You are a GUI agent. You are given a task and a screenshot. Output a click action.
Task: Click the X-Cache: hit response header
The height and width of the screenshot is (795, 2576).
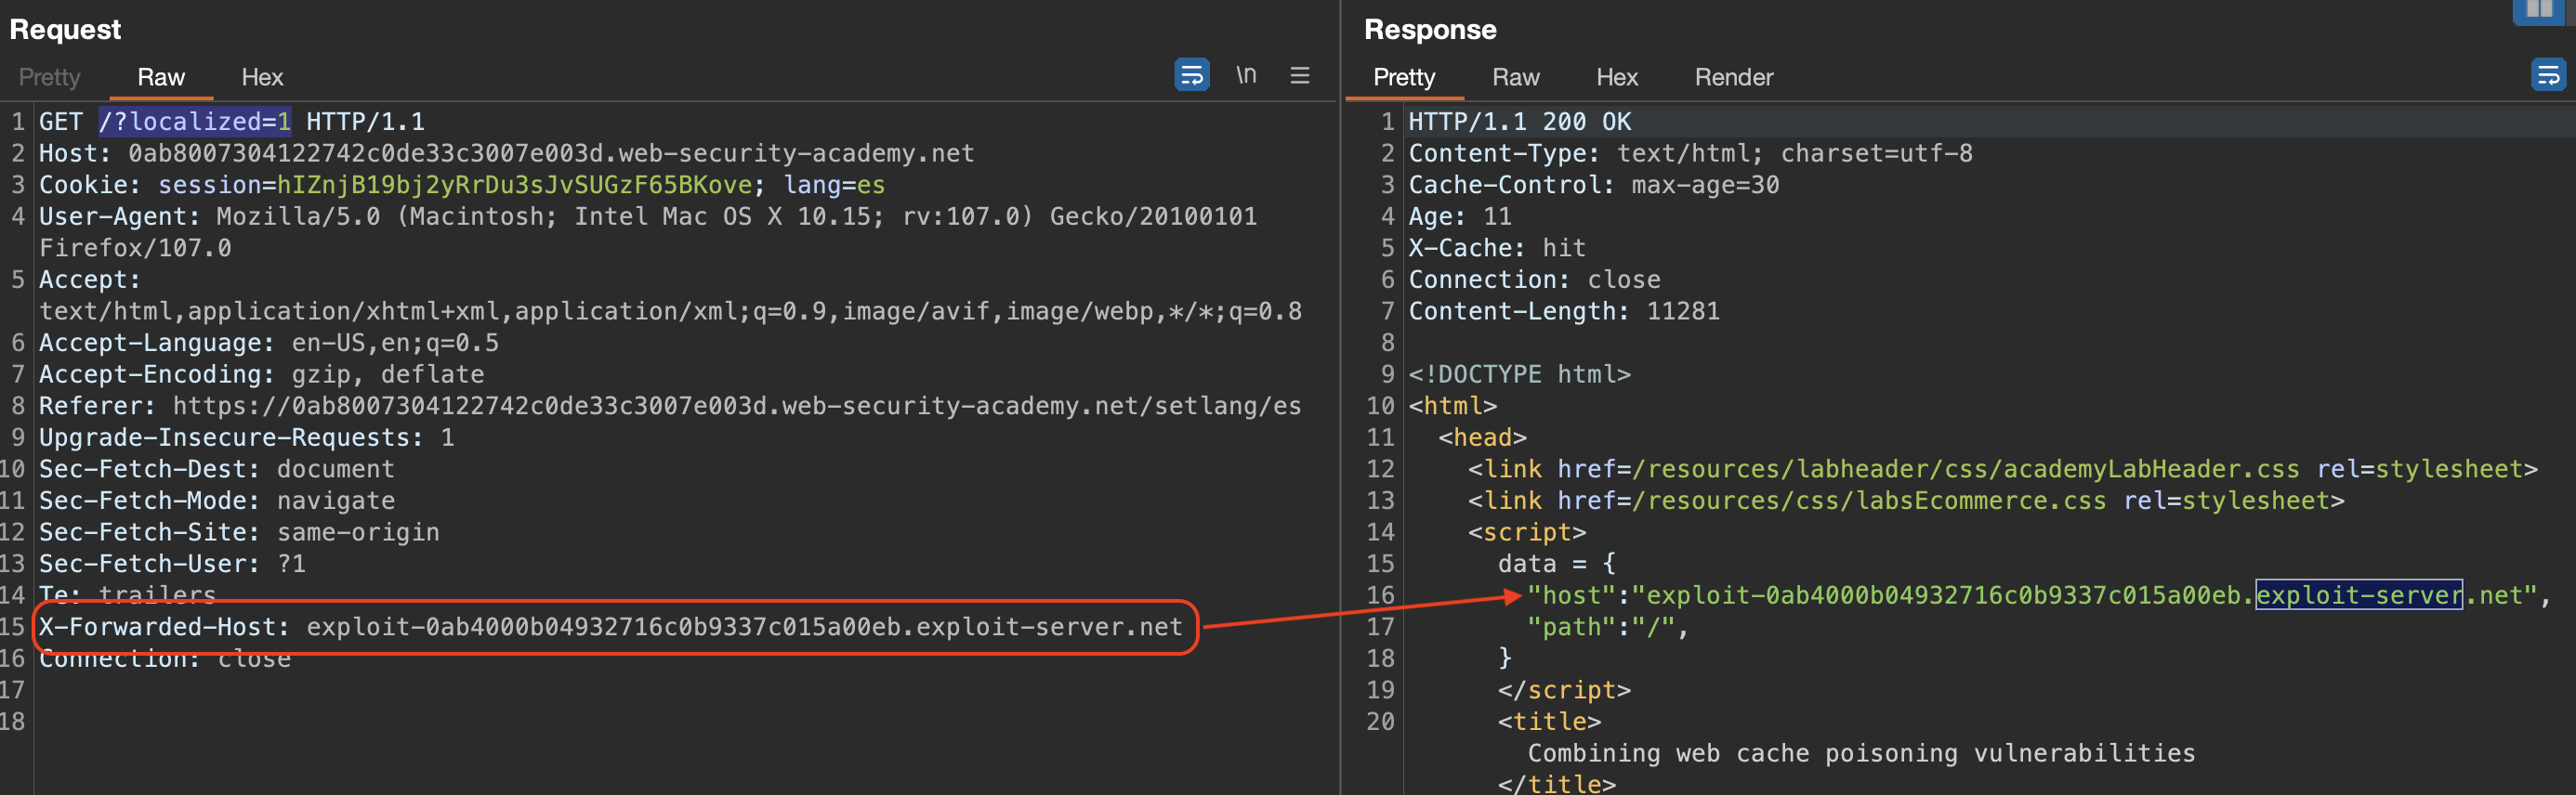coord(1496,248)
